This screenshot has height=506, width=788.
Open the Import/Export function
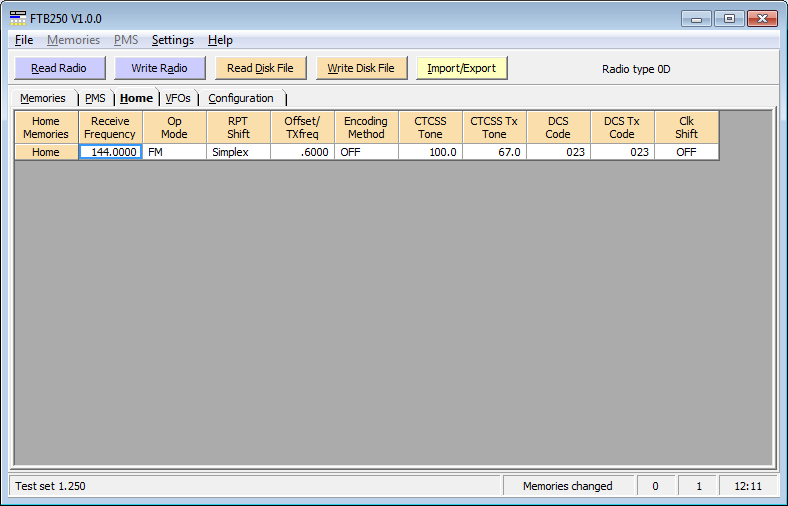click(461, 68)
